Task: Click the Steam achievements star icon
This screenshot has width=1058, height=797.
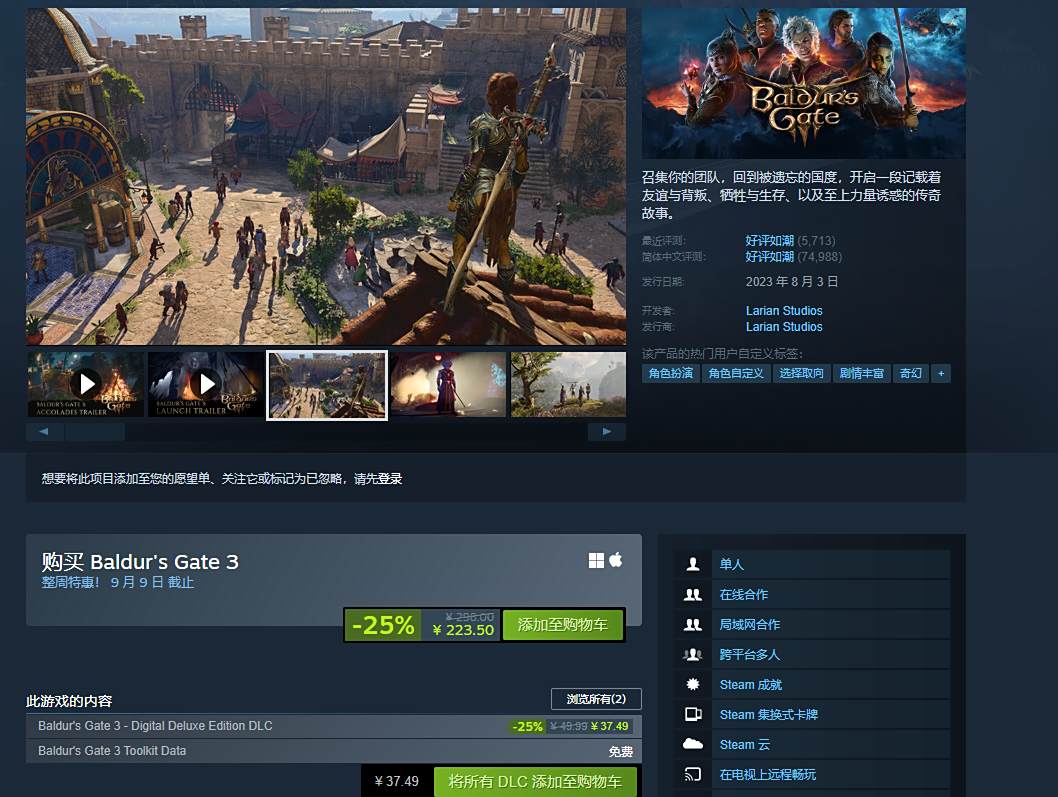Action: click(x=692, y=684)
